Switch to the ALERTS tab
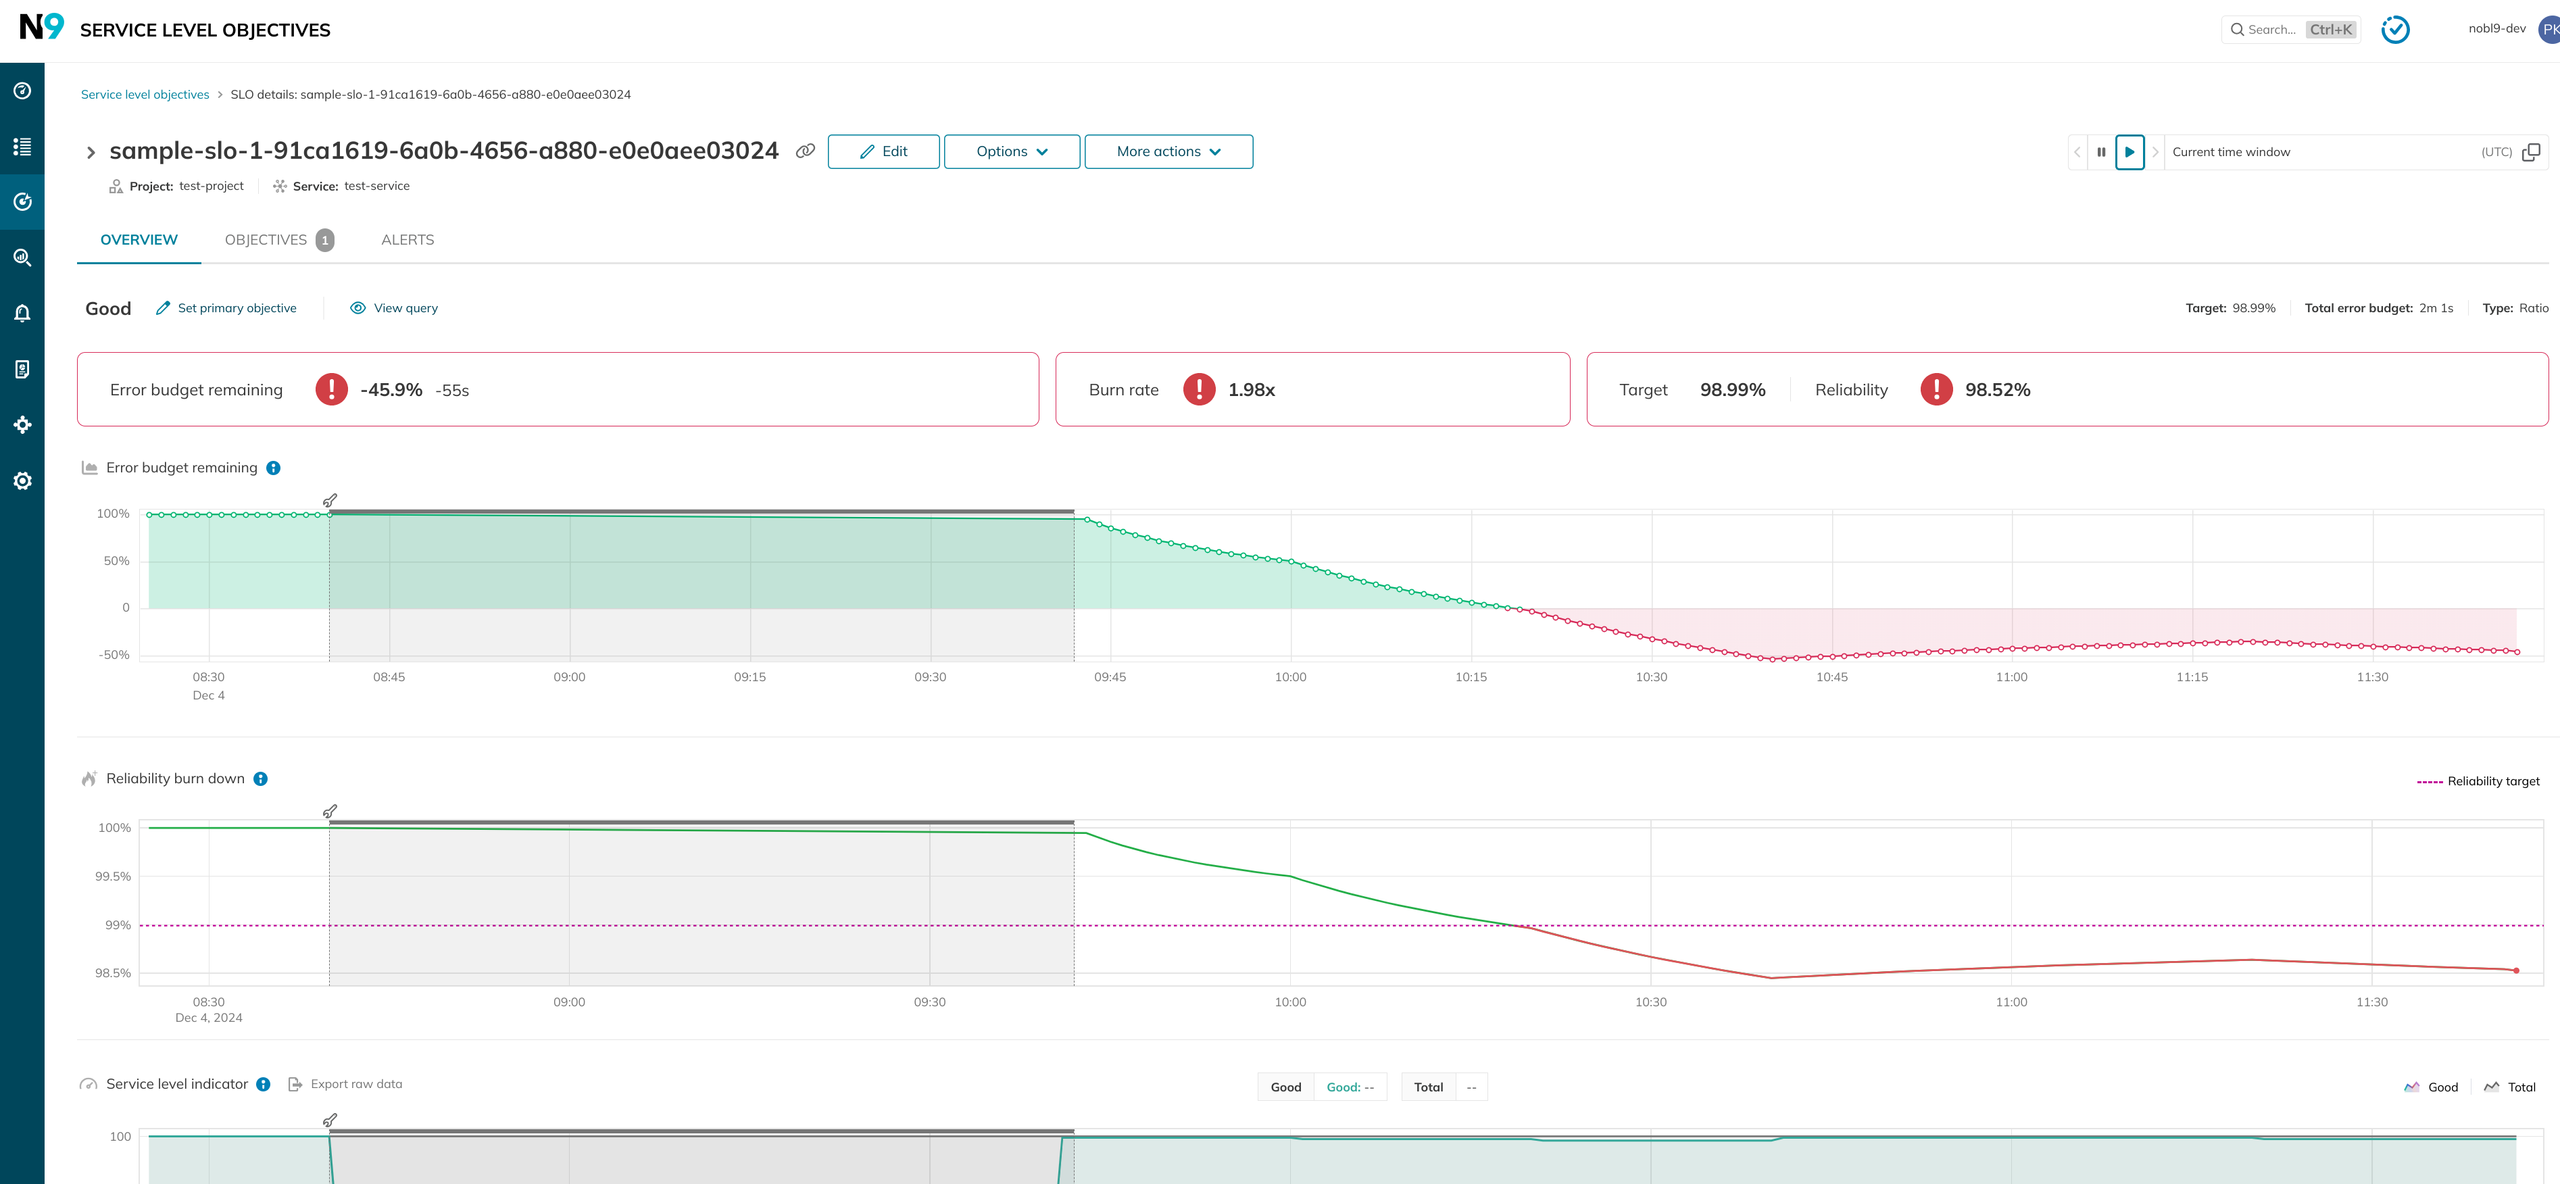Image resolution: width=2560 pixels, height=1184 pixels. [408, 240]
